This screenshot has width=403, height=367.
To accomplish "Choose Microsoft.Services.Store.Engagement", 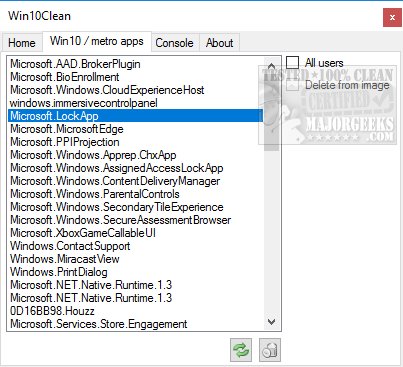I will 135,324.
